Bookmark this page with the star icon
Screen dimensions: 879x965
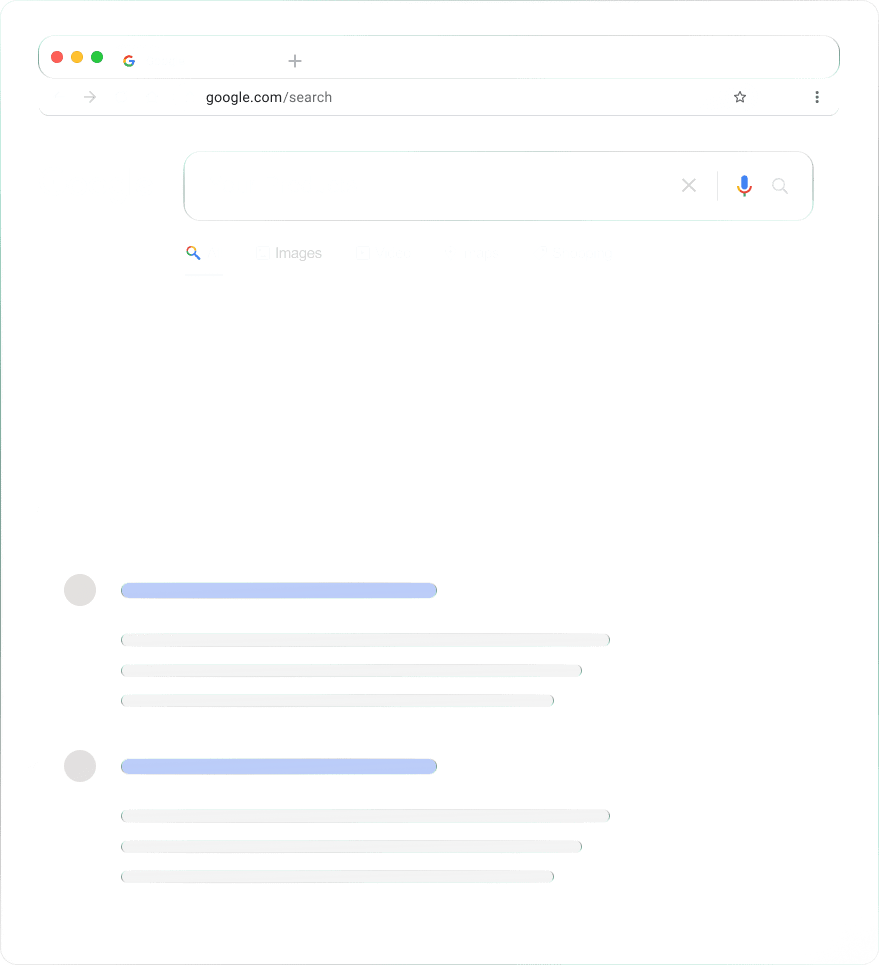point(740,97)
